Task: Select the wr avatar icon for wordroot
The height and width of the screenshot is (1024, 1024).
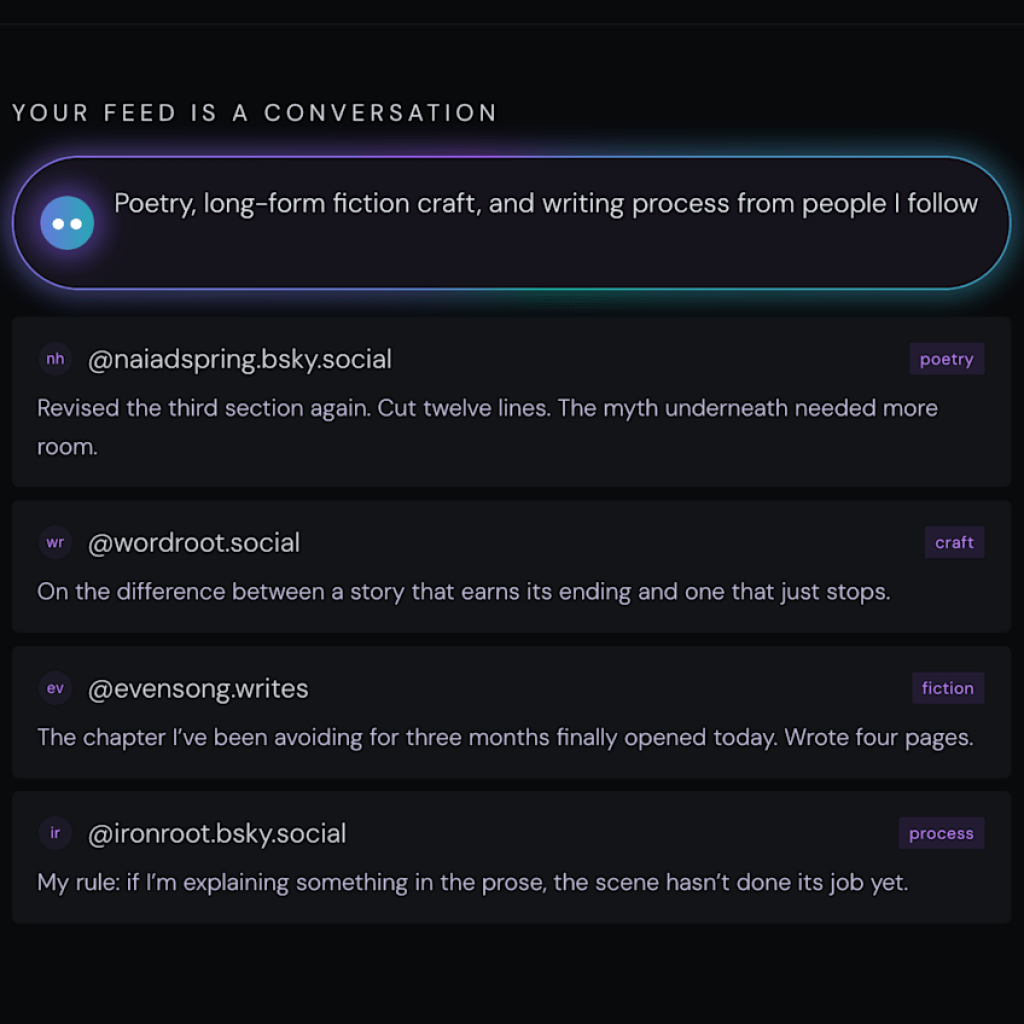Action: pos(55,542)
